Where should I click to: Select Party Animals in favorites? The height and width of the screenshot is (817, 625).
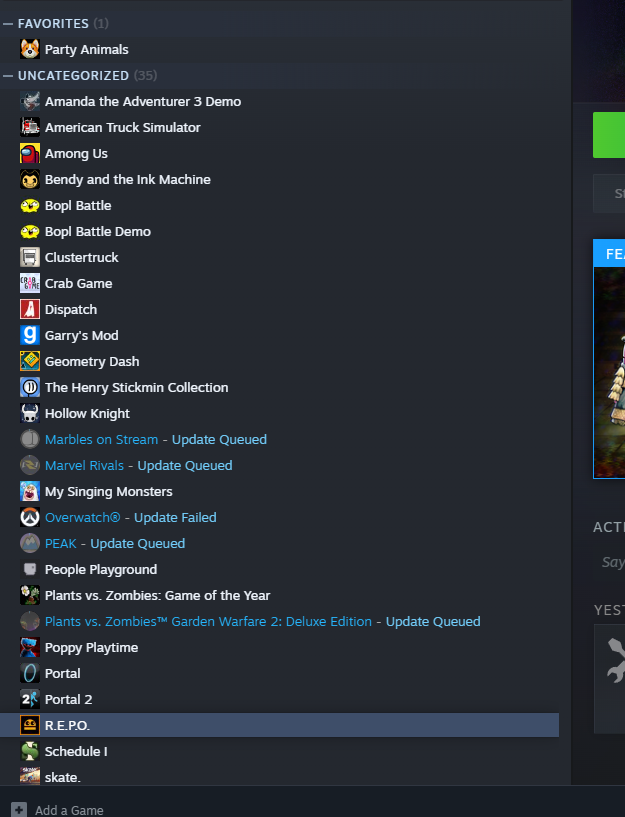pos(86,49)
